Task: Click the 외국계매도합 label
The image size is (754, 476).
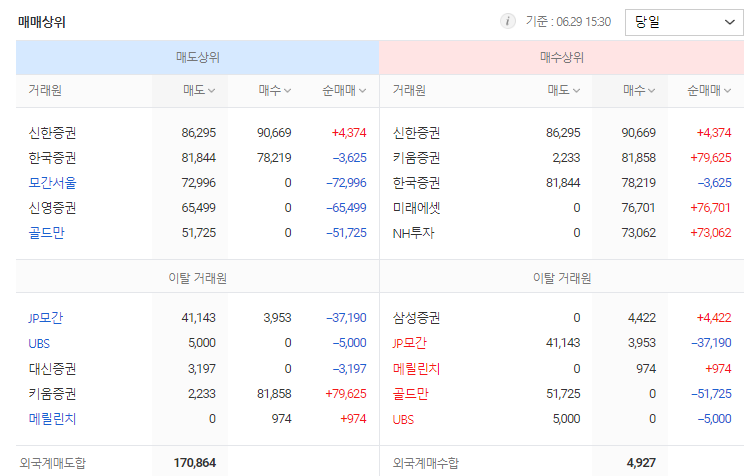Action: 52,463
